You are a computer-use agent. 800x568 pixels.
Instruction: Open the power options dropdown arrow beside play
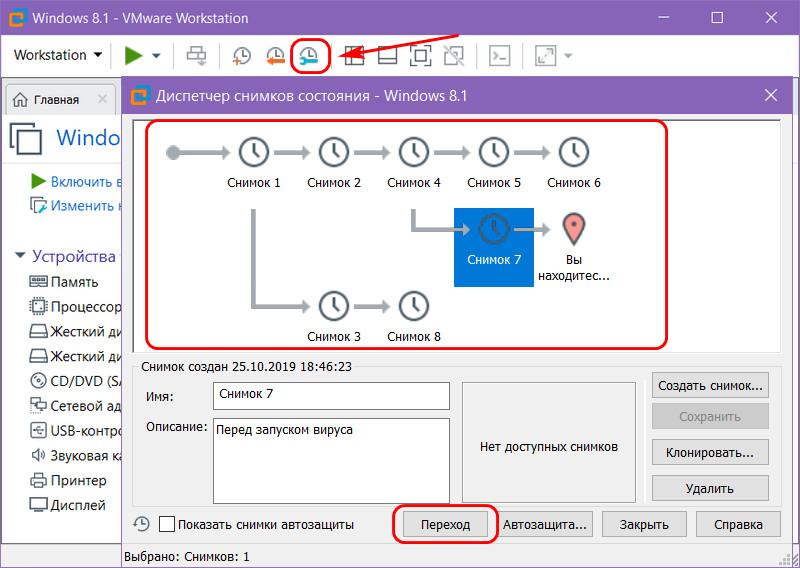coord(157,56)
